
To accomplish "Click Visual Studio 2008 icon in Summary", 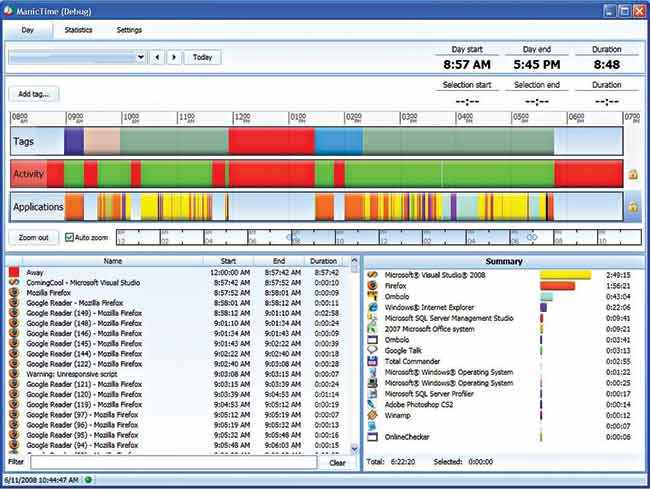I will pos(372,275).
